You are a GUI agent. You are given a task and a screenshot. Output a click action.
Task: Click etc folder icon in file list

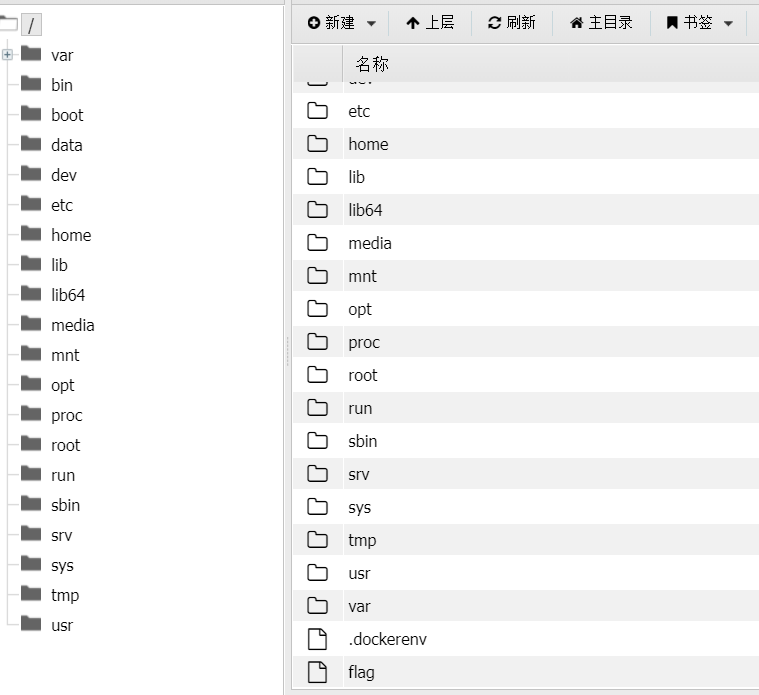pyautogui.click(x=318, y=111)
